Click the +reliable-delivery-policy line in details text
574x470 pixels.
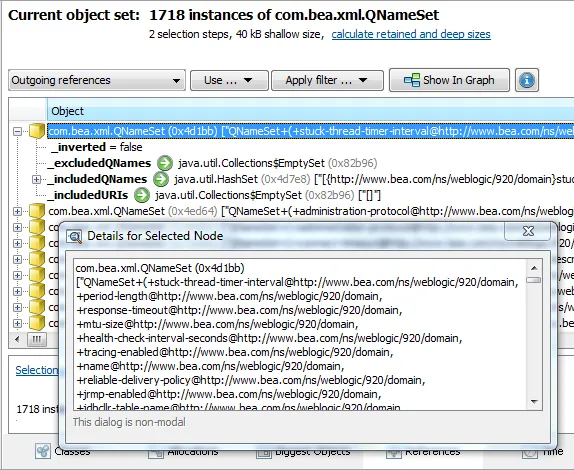tap(251, 380)
